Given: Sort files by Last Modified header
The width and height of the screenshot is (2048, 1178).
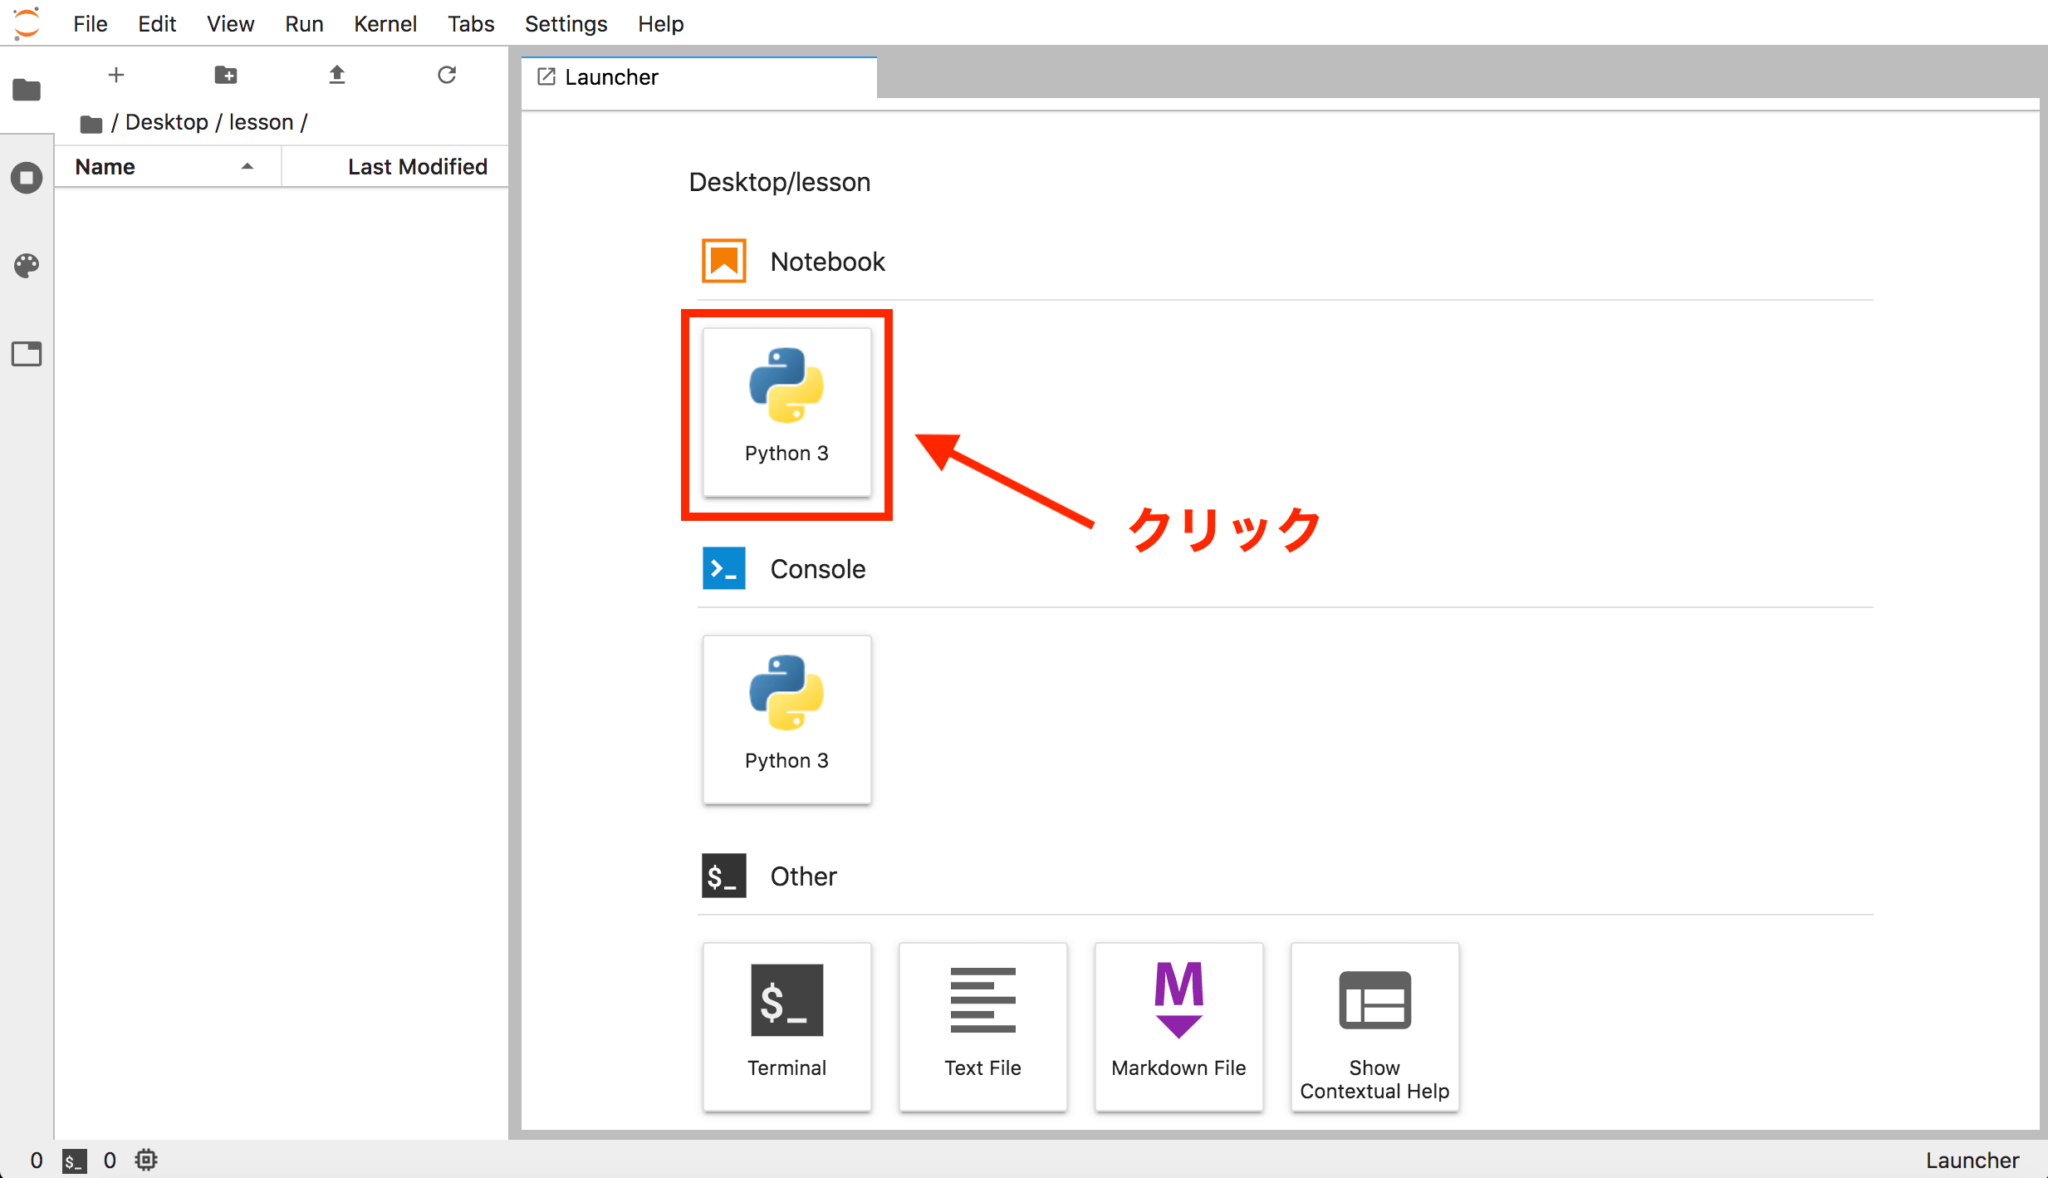Looking at the screenshot, I should (x=417, y=167).
